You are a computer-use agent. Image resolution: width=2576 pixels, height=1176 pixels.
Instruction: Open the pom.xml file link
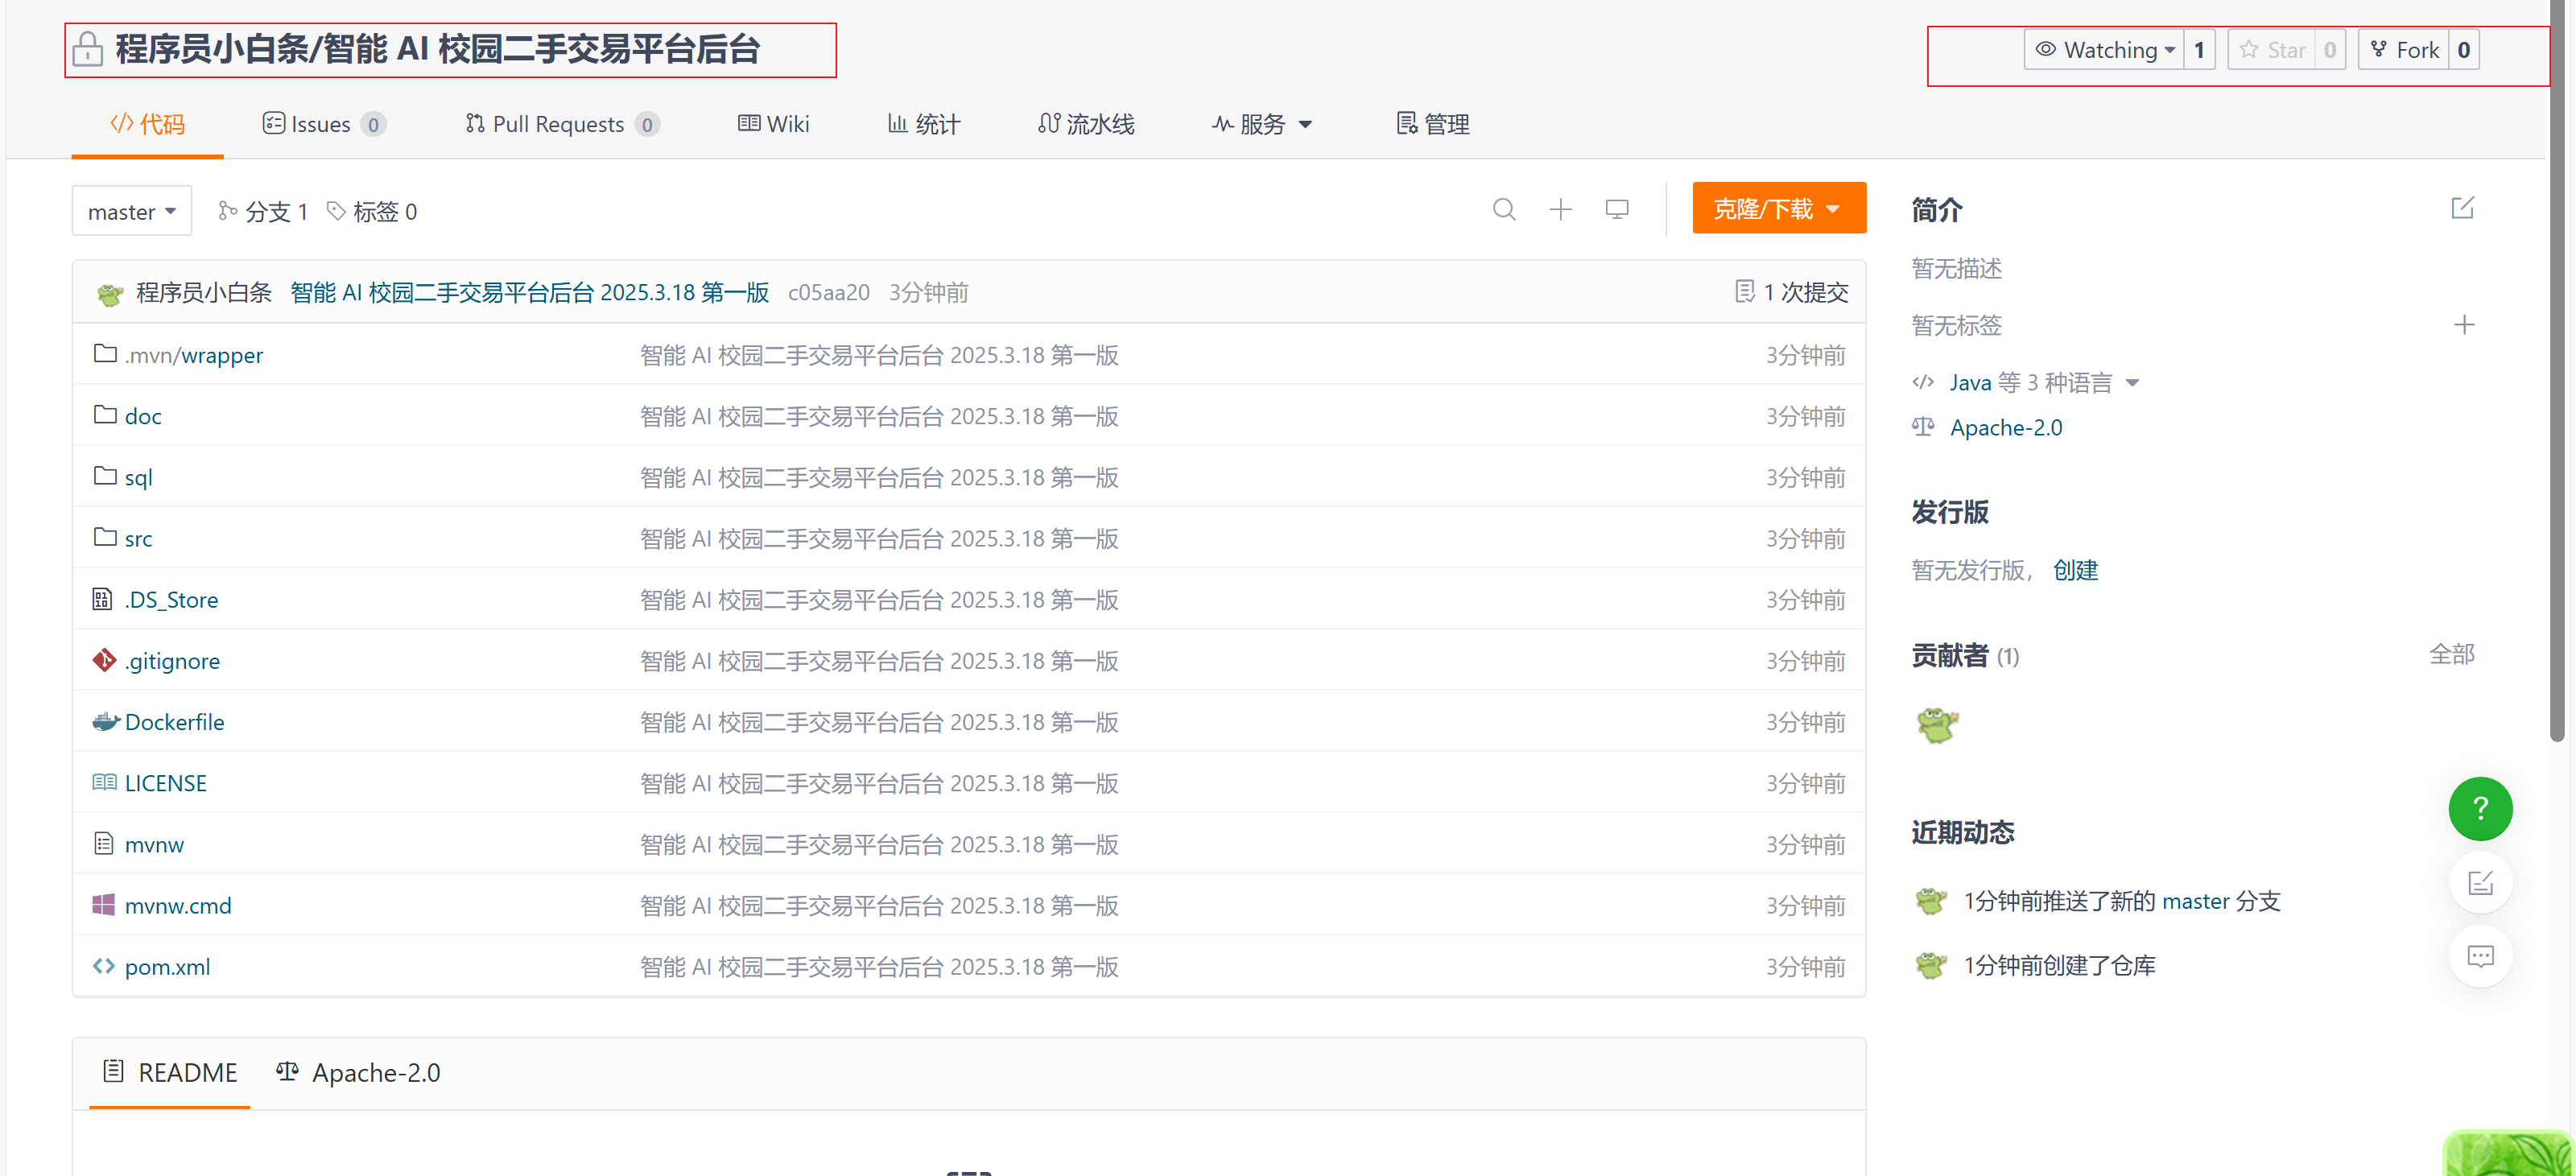167,967
